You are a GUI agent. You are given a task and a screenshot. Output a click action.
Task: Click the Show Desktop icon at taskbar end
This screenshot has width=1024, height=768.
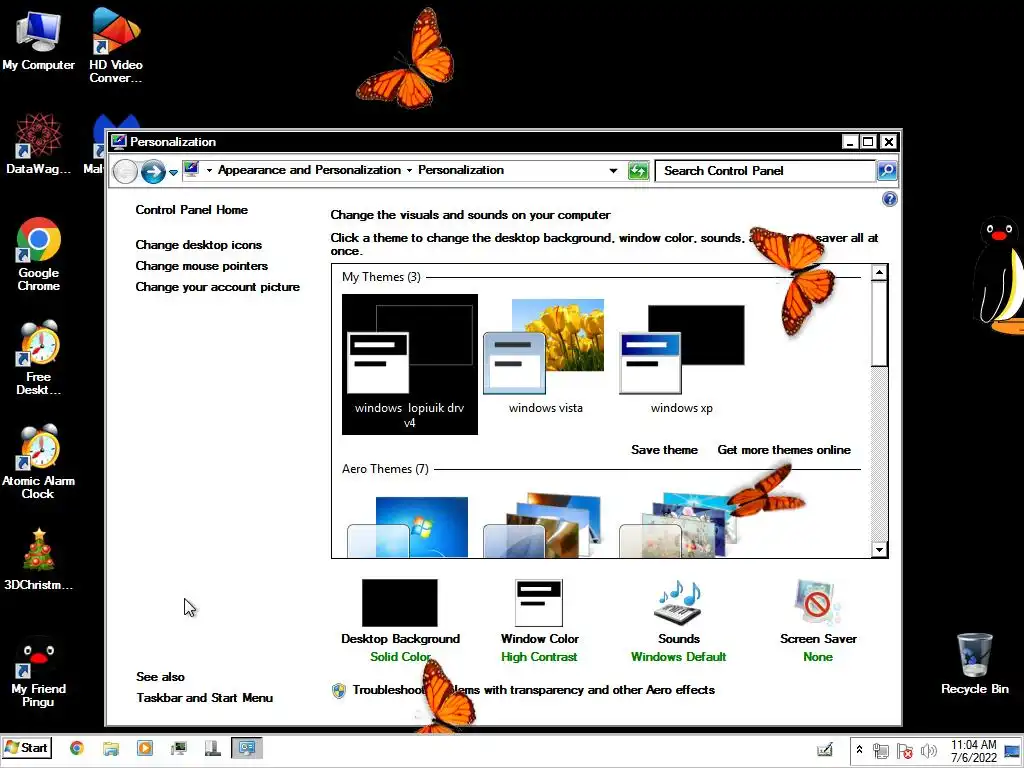pyautogui.click(x=1012, y=751)
